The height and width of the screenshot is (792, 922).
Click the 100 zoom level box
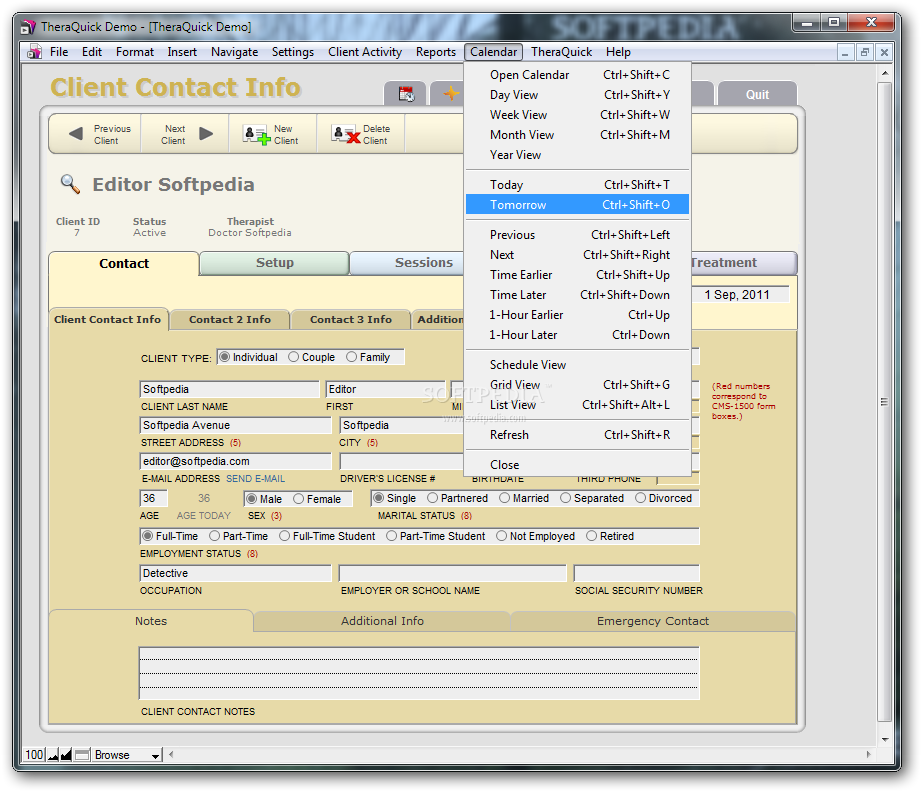[x=34, y=754]
